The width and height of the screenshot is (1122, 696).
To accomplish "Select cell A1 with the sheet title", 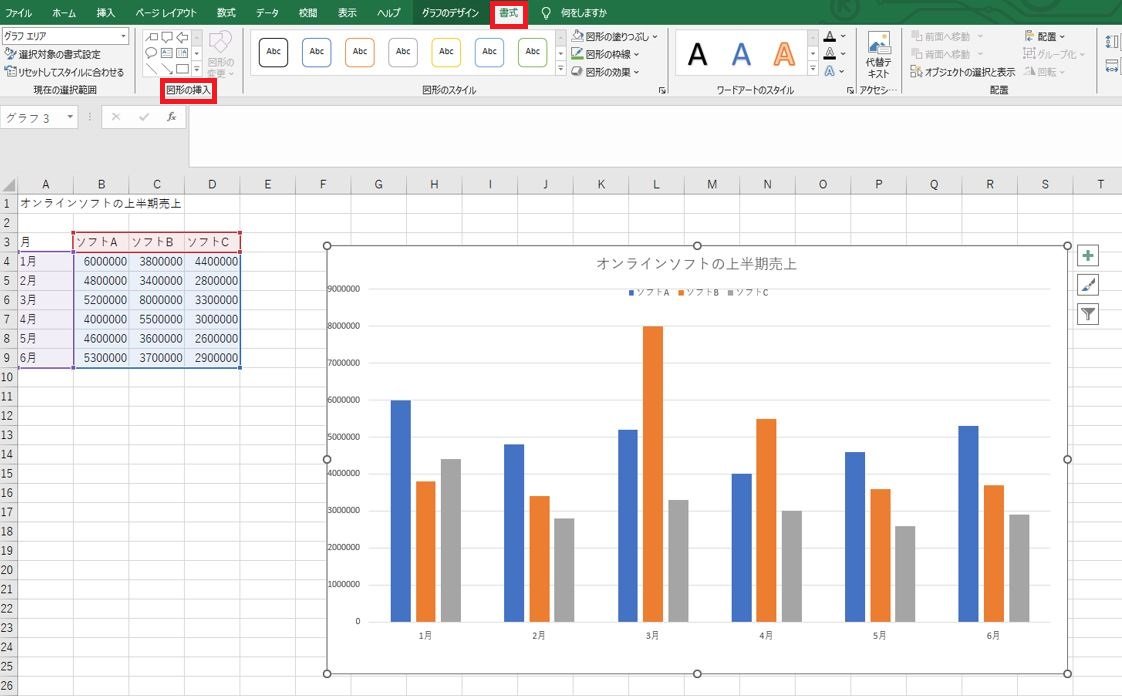I will click(46, 203).
